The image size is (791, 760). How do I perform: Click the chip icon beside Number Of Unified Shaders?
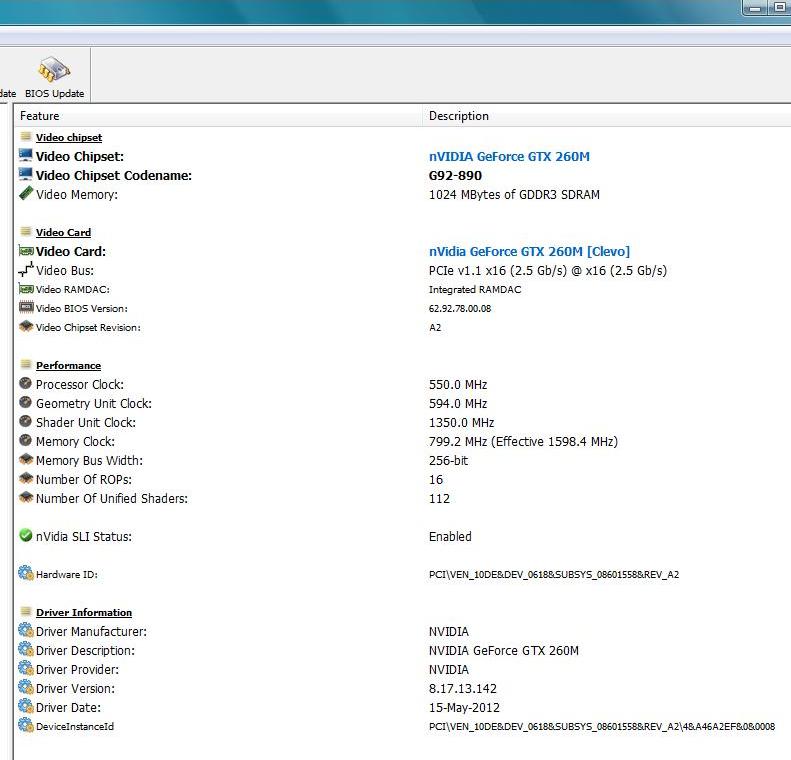point(26,498)
